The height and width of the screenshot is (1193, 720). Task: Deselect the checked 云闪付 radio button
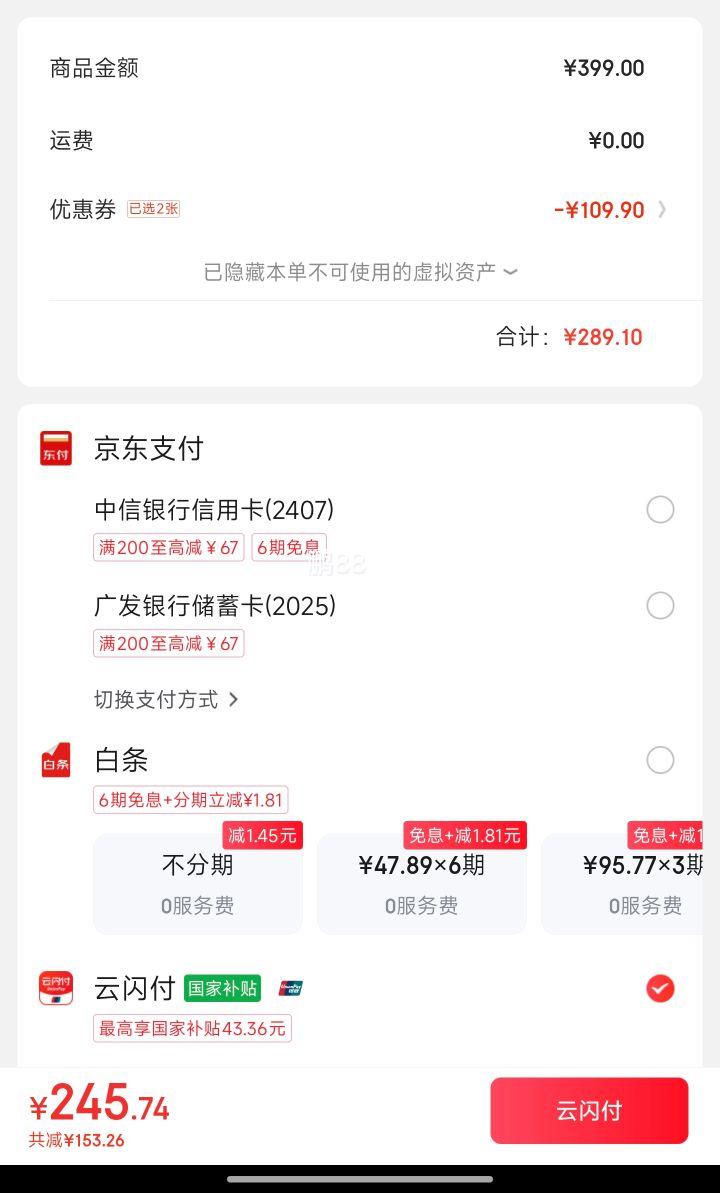660,988
